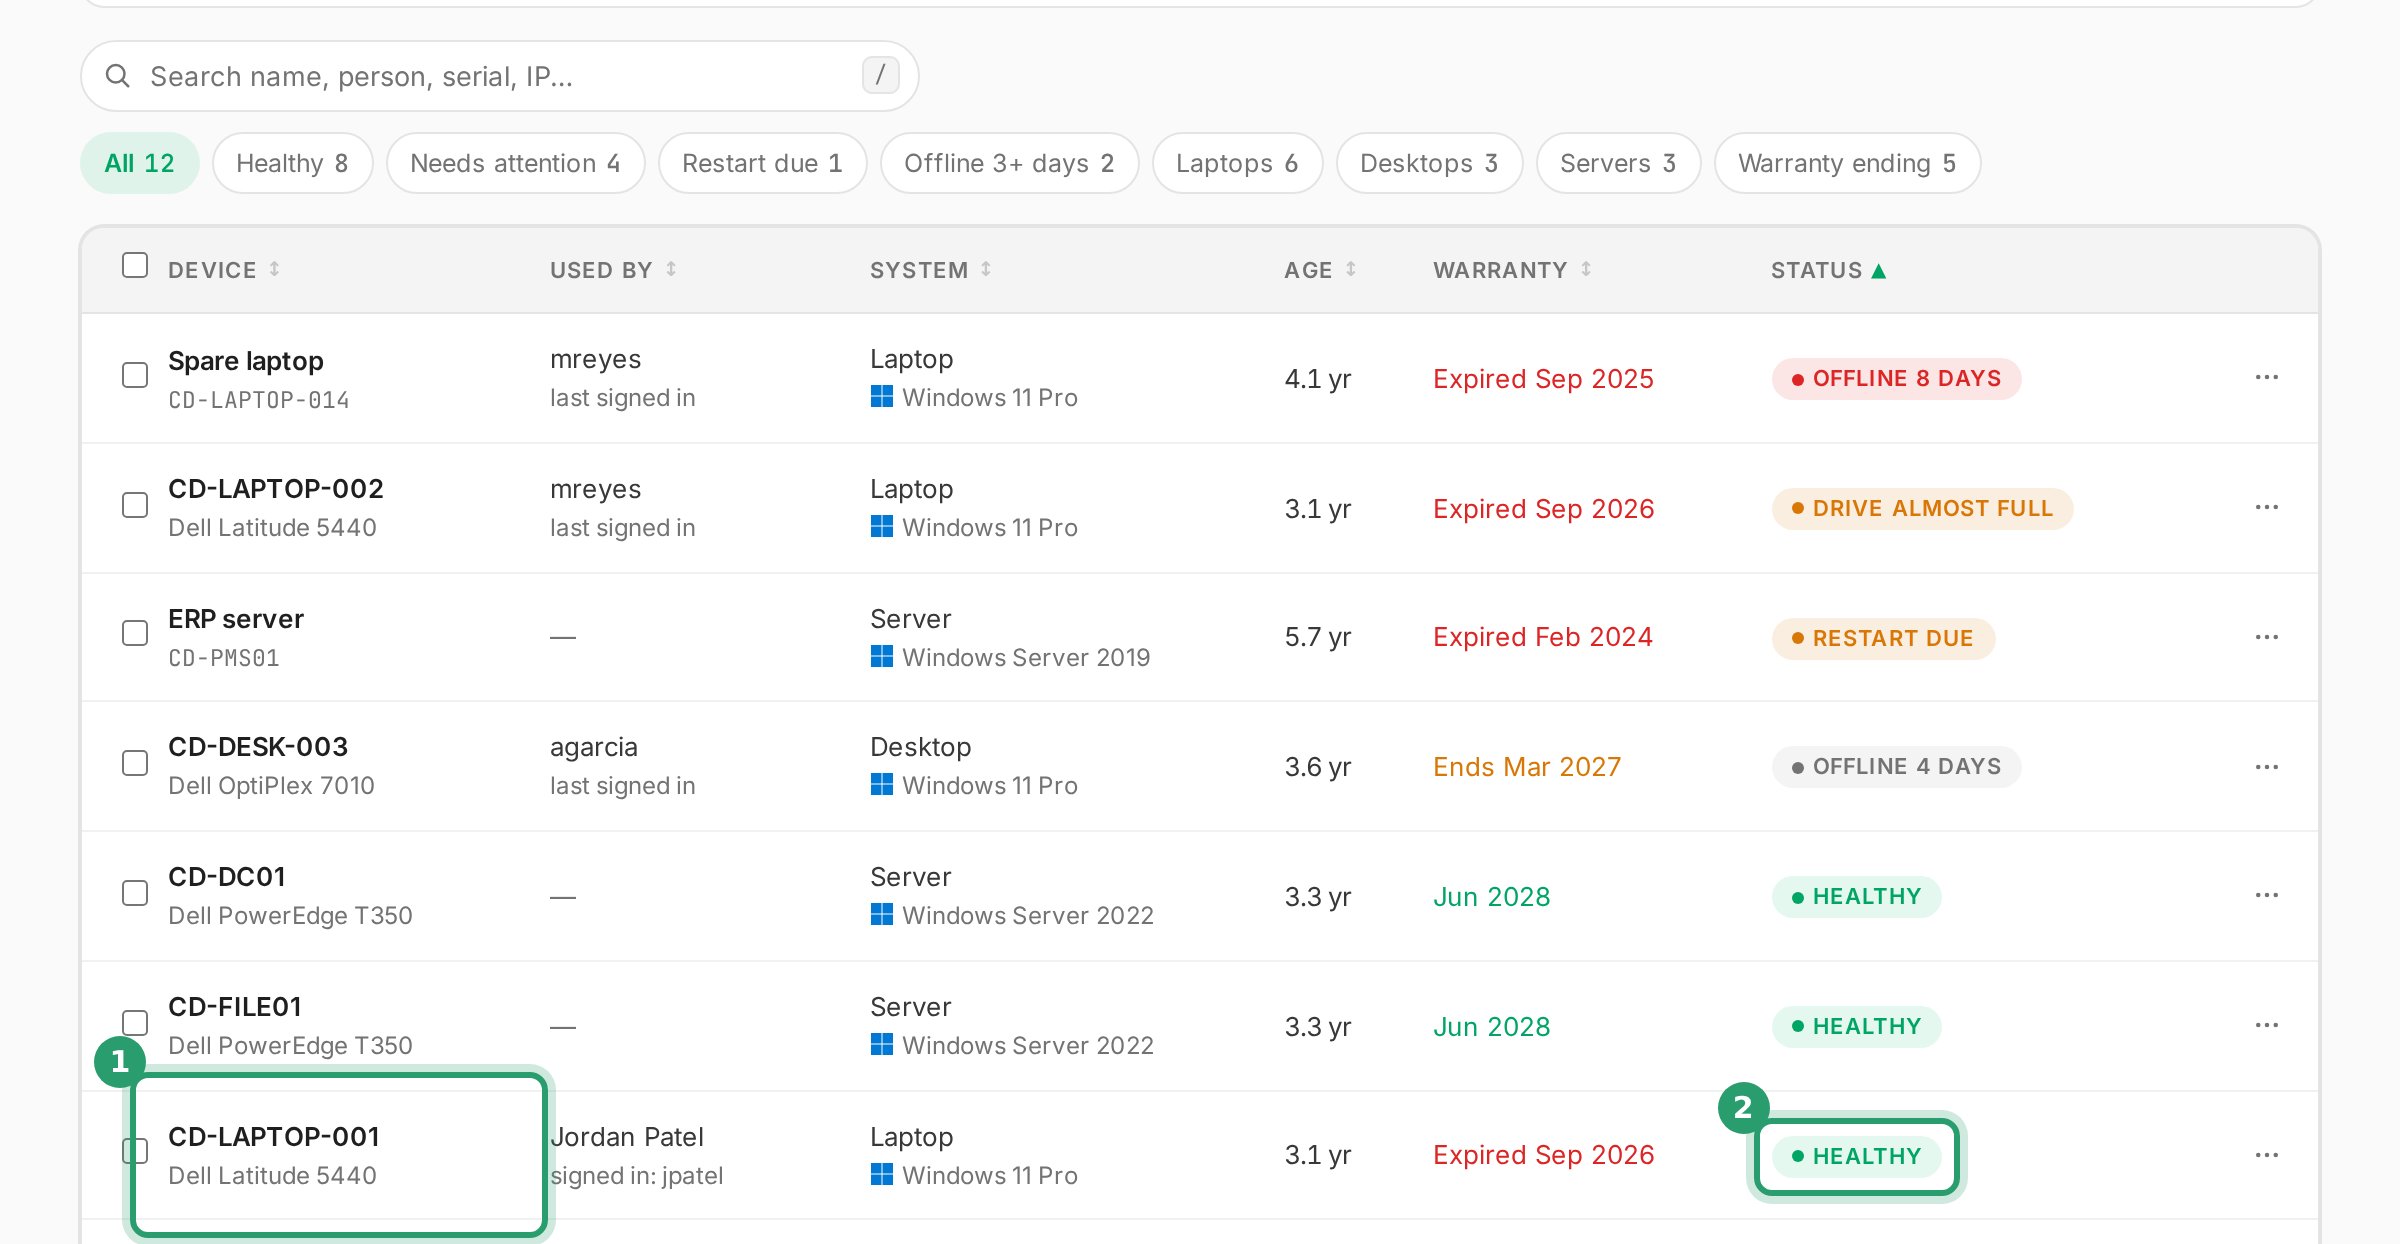Filter by Needs attention 4
Viewport: 2400px width, 1244px height.
(x=515, y=163)
